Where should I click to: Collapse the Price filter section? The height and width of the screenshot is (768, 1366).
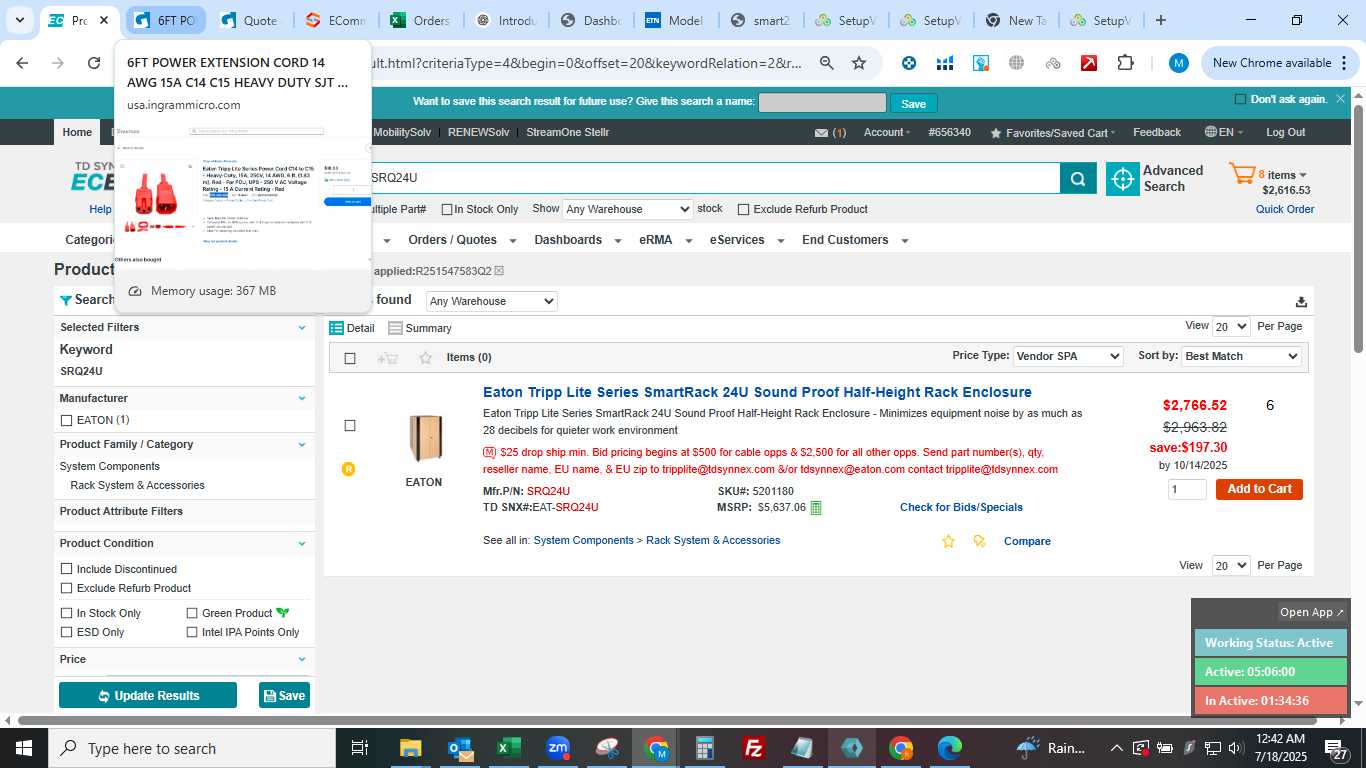coord(302,660)
